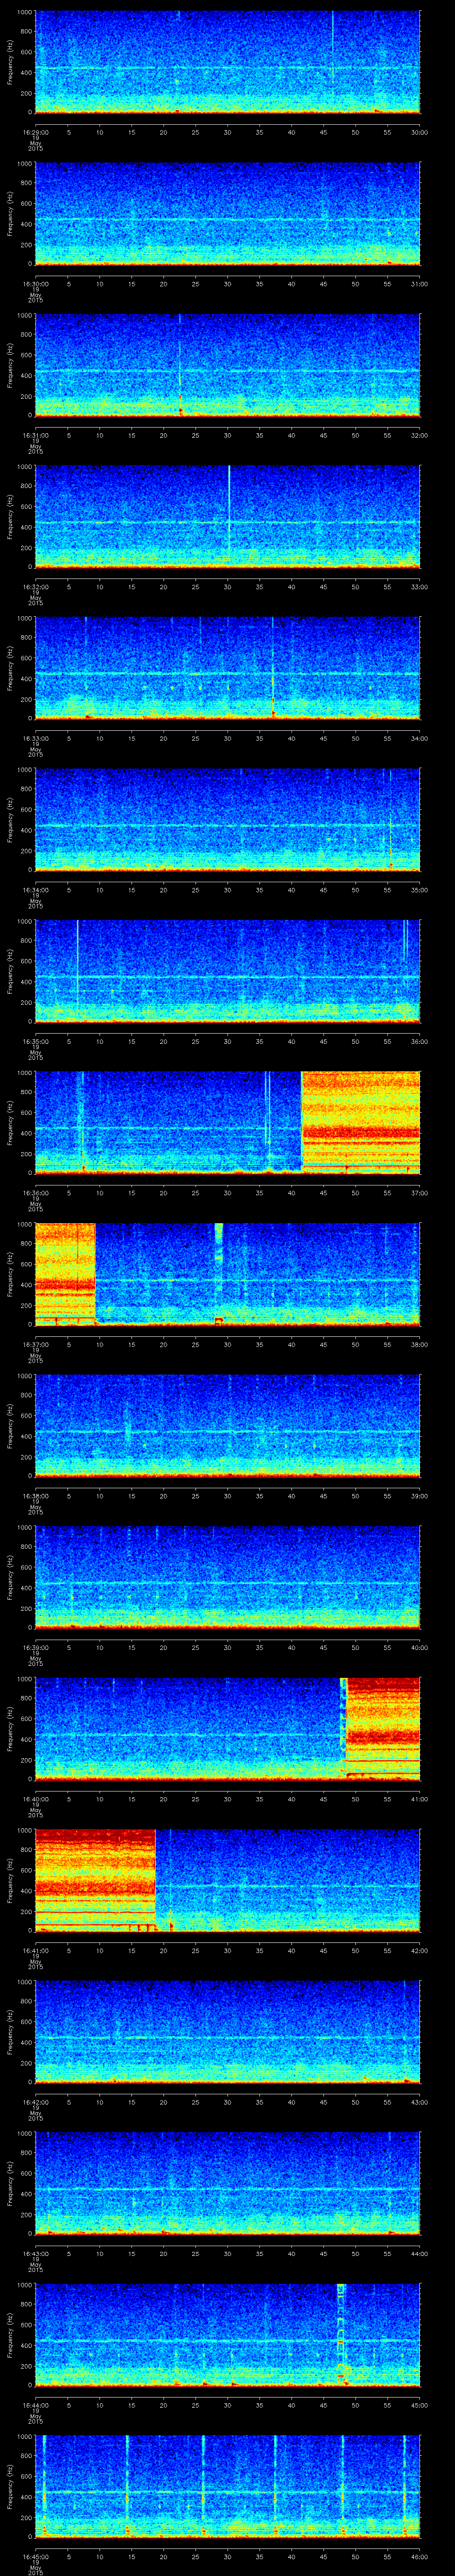Select the spectrogram panel starting at 16:33:00
Image resolution: width=455 pixels, height=2576 pixels.
click(227, 668)
